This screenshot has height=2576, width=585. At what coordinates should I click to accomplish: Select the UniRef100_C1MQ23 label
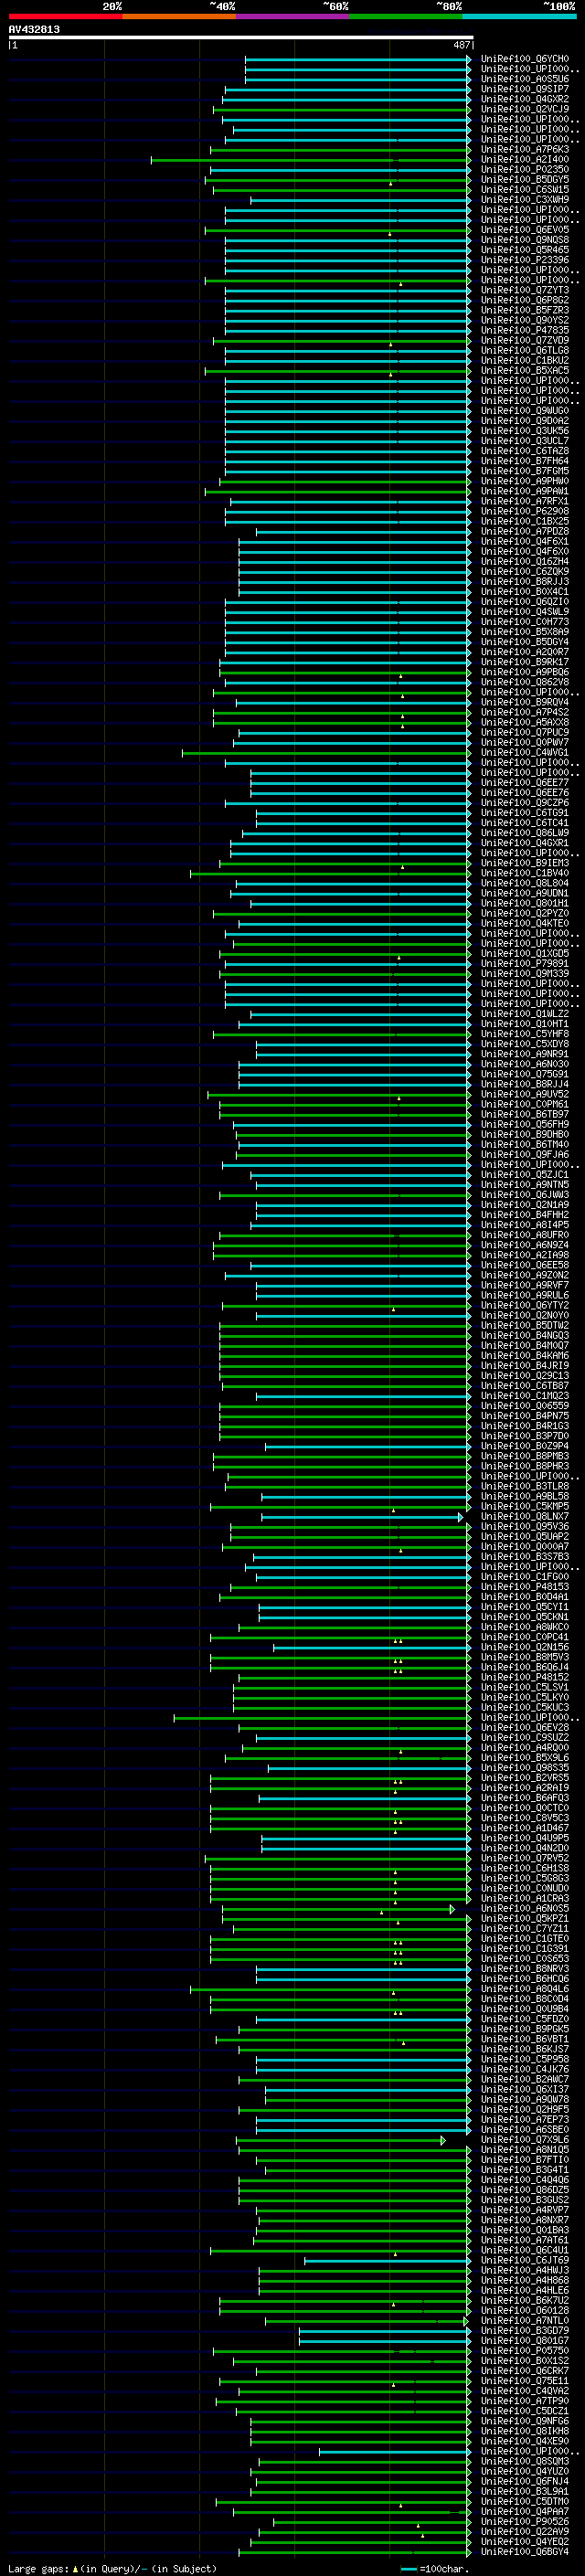pos(524,1396)
